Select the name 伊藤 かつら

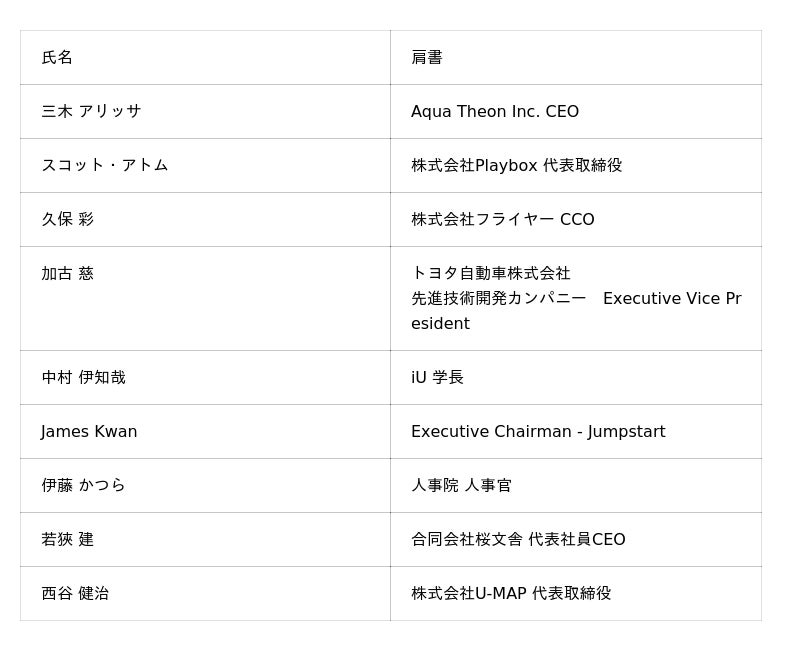tap(83, 486)
